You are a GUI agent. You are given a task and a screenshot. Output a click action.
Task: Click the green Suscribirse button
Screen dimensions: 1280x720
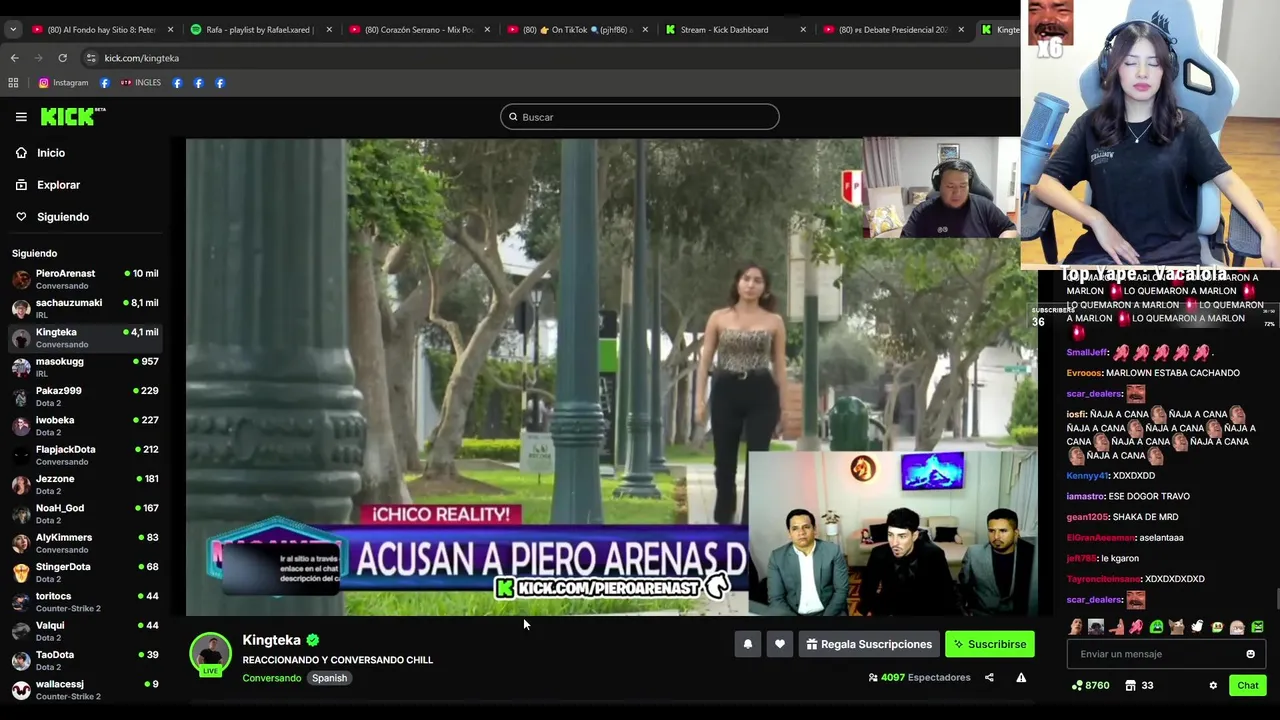[990, 644]
